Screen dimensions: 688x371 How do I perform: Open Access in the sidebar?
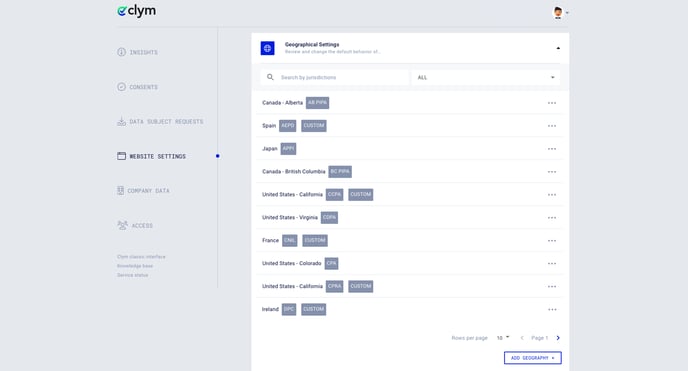tap(135, 225)
